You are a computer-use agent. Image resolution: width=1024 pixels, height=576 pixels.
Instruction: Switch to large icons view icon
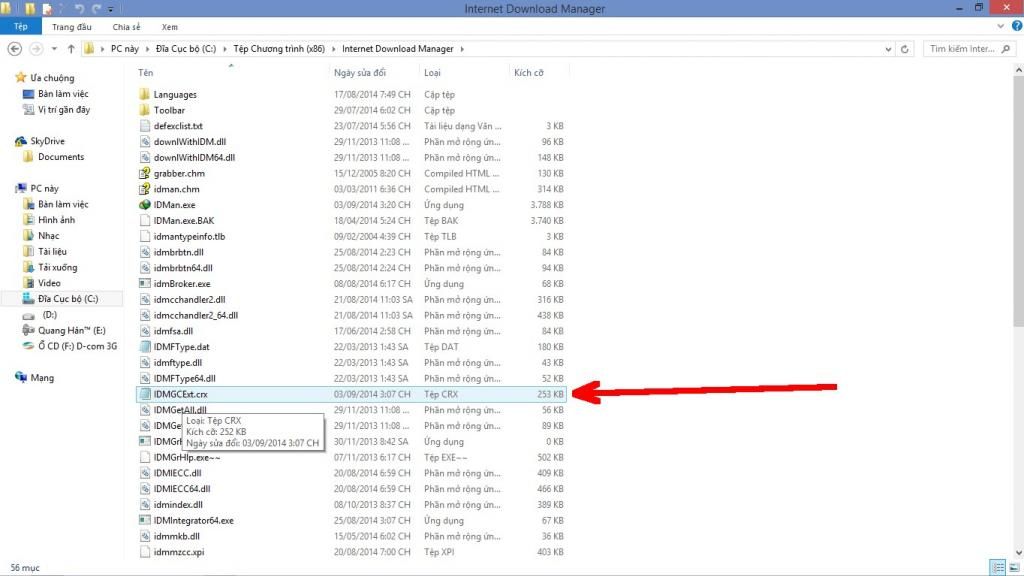[x=1014, y=568]
